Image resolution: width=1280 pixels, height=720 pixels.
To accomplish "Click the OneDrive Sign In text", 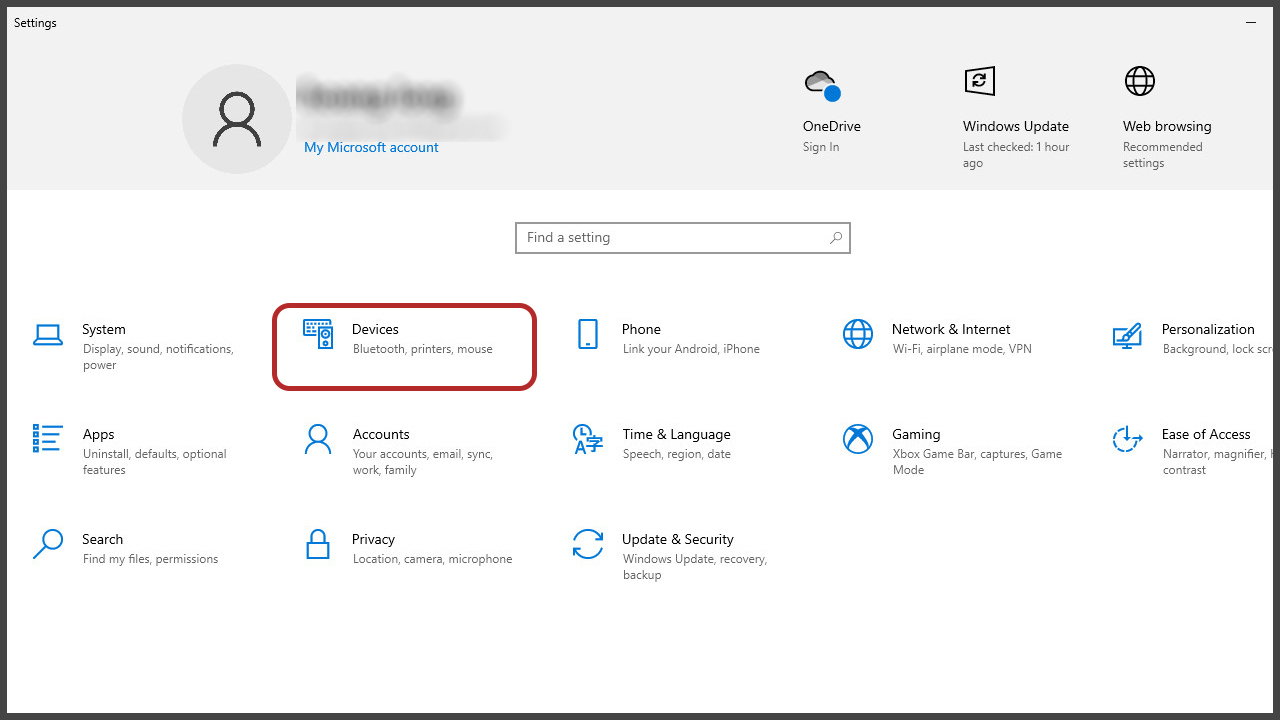I will [x=821, y=147].
